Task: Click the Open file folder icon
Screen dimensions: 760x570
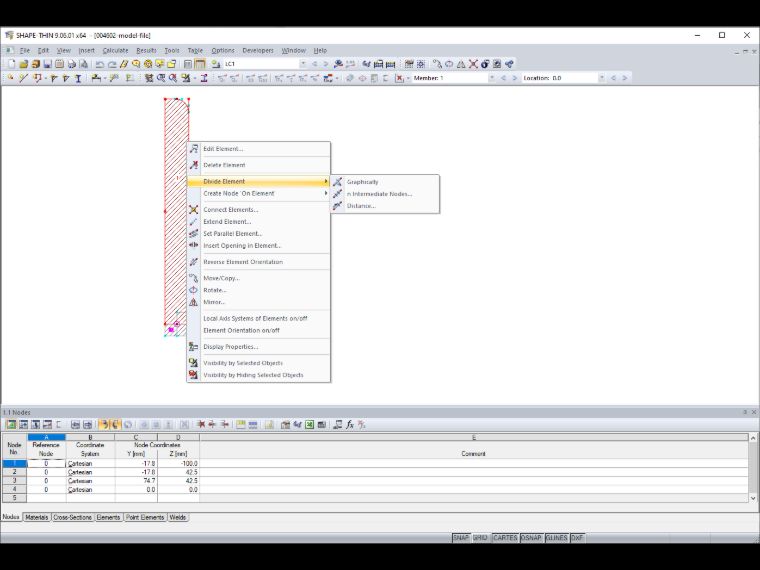Action: click(23, 64)
